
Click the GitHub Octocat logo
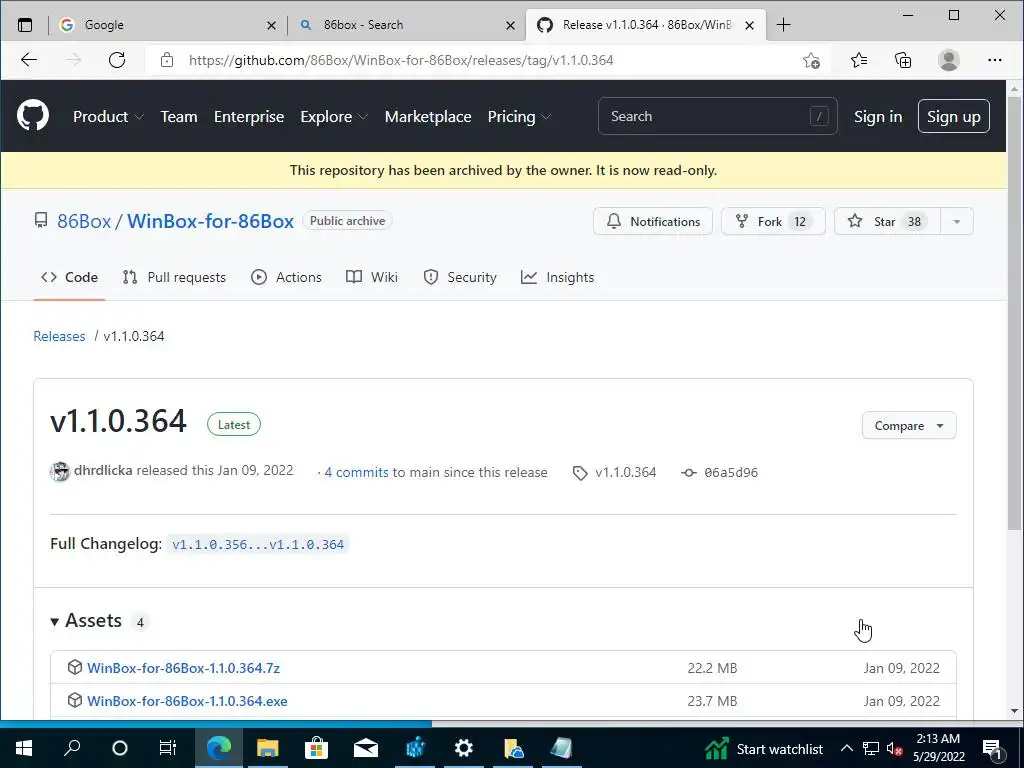(x=33, y=116)
